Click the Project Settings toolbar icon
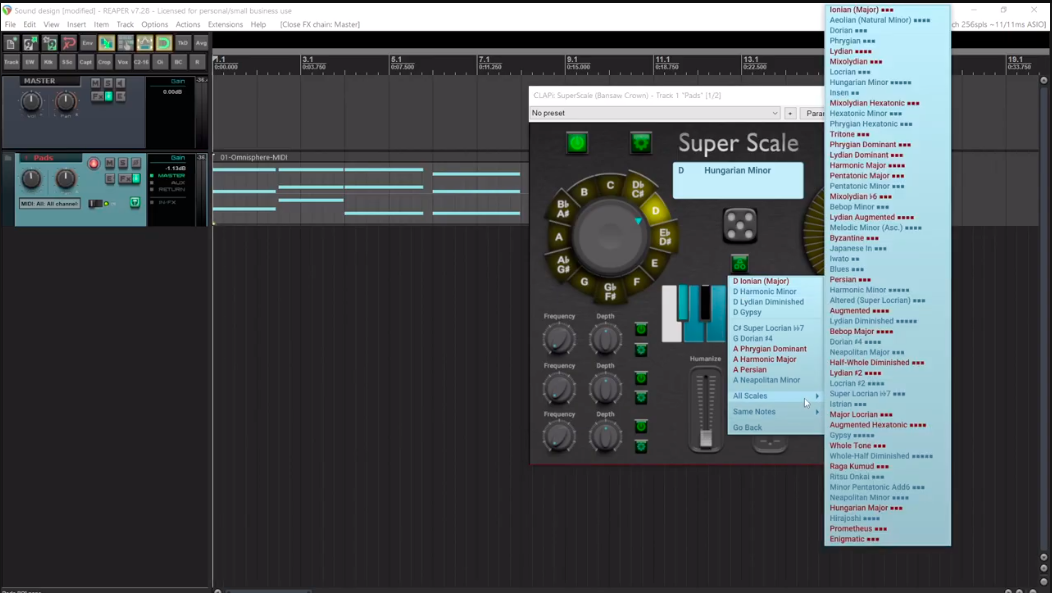Screen dimensions: 1052x593 point(50,43)
